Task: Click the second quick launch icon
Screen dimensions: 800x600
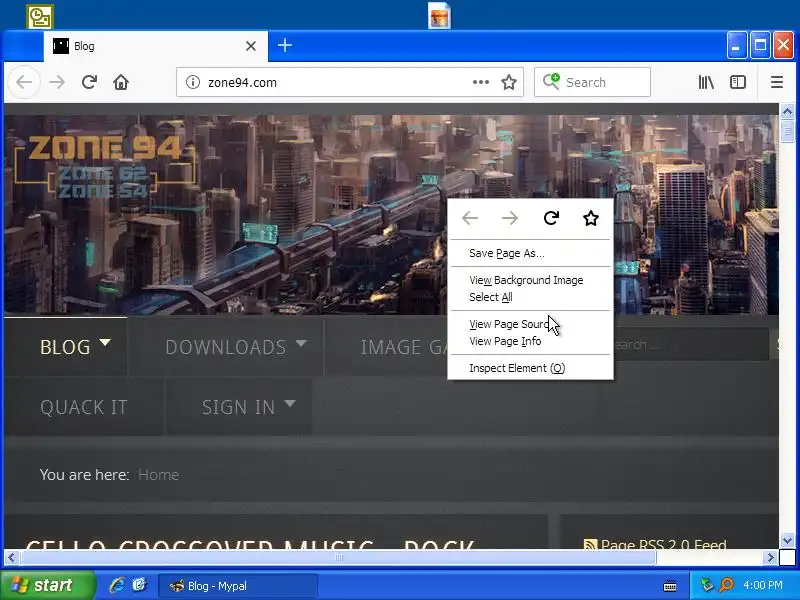Action: click(x=139, y=585)
